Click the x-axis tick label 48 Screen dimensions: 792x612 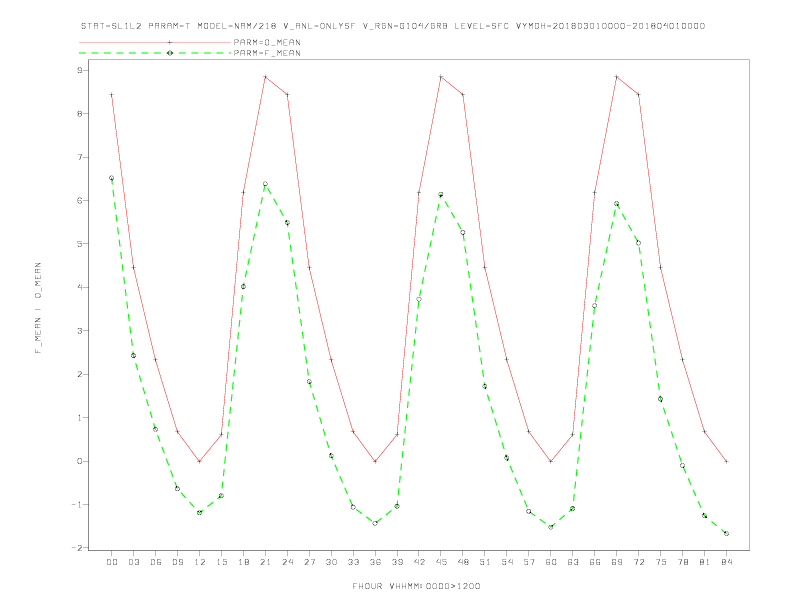tap(463, 562)
